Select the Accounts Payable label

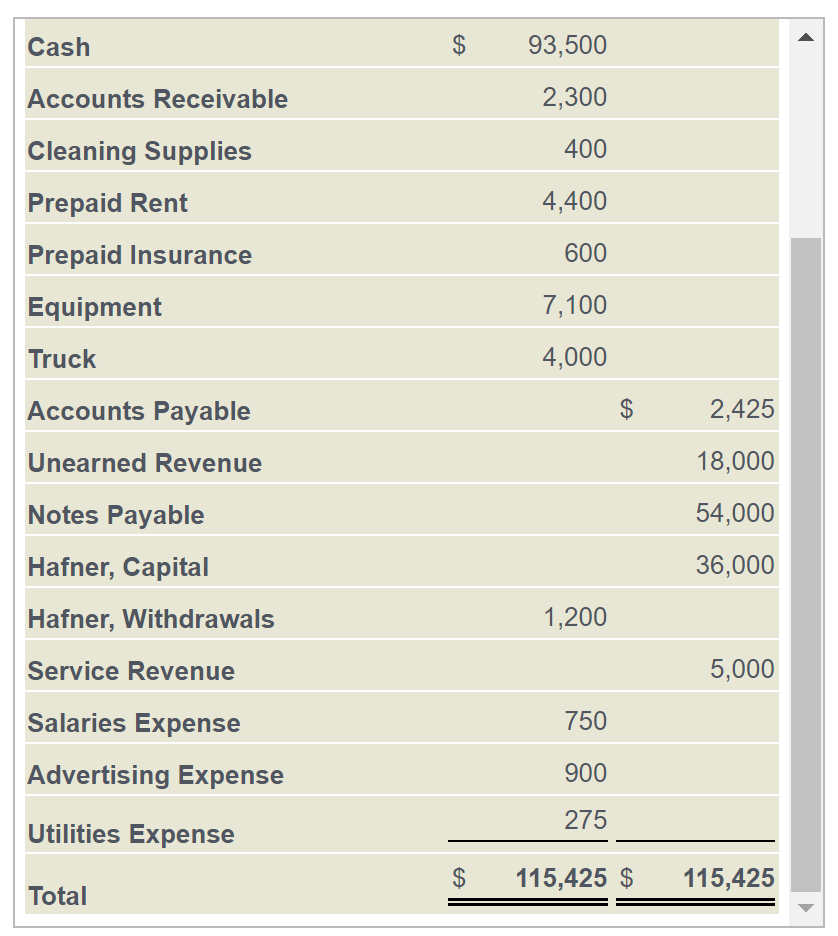139,410
